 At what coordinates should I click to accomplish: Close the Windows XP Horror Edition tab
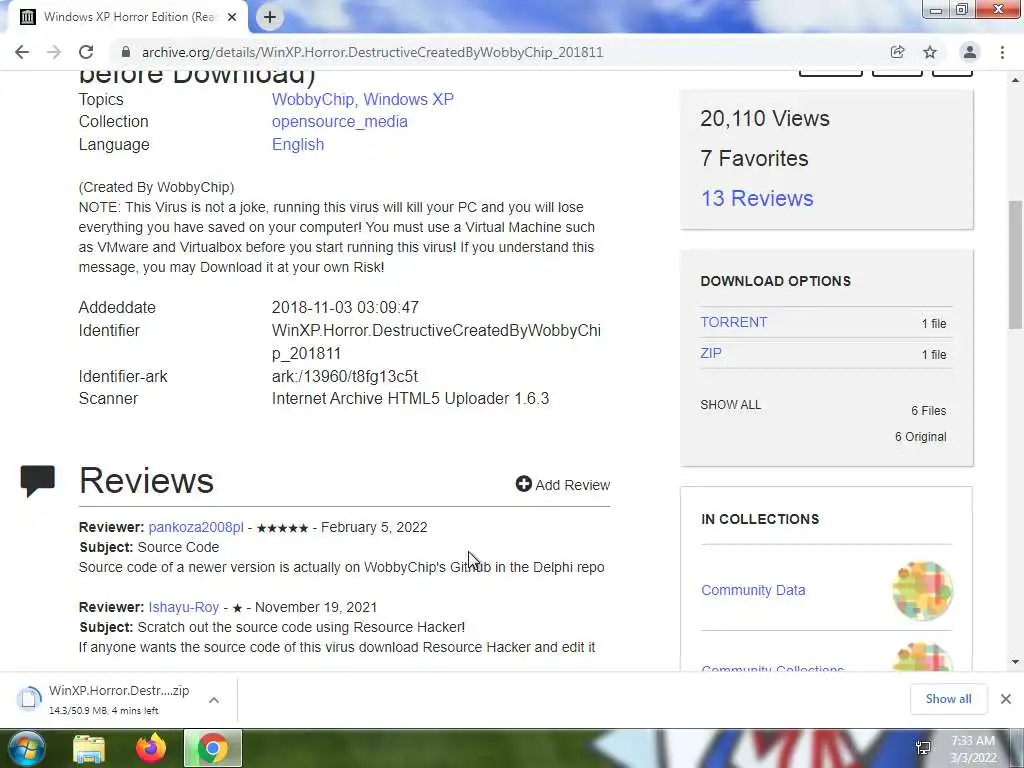[x=232, y=18]
